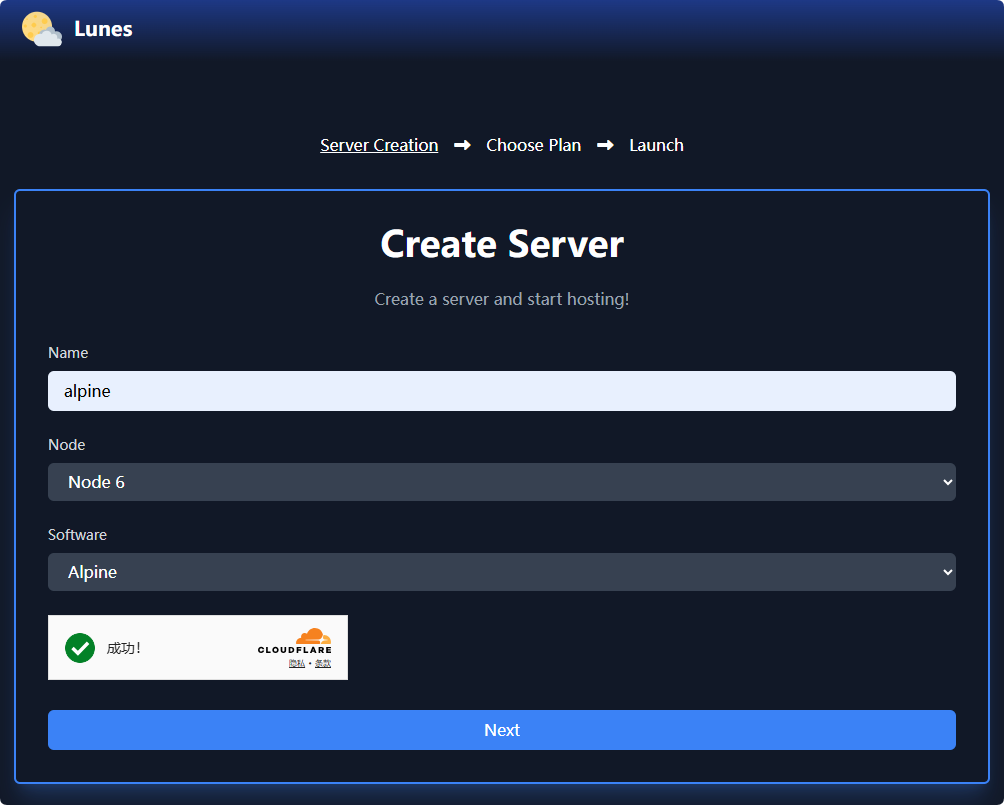Open the Cloudflare 条款 terms link
The width and height of the screenshot is (1004, 805).
point(323,663)
